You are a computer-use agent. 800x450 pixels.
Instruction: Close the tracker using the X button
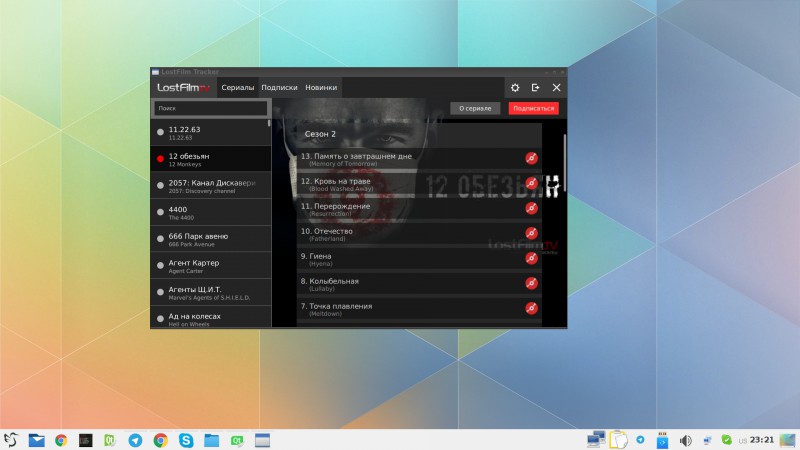pos(556,88)
